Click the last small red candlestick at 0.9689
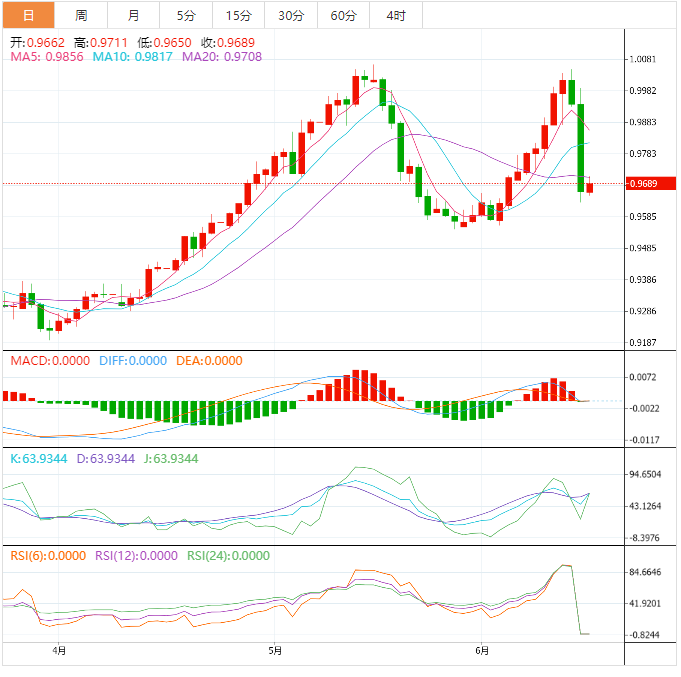681x677 pixels. coord(590,188)
